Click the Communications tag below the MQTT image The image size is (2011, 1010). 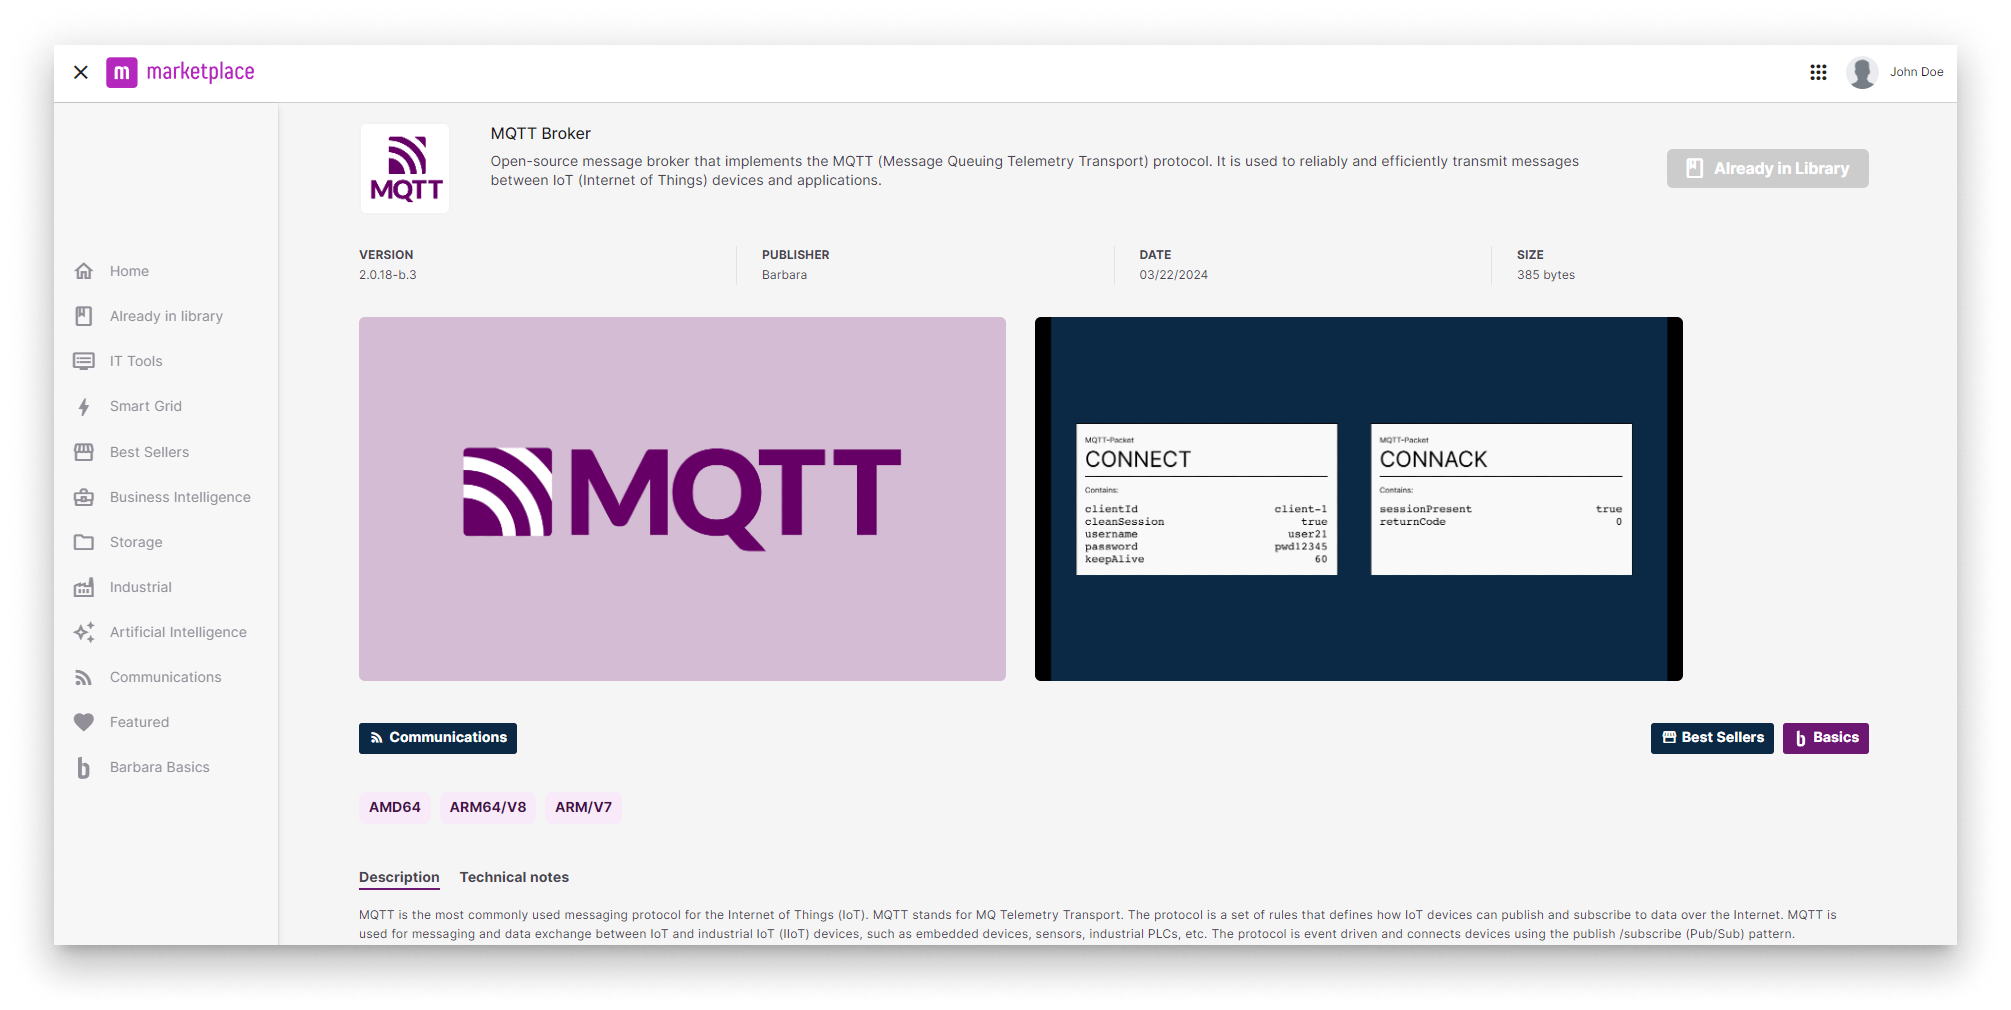pos(437,737)
